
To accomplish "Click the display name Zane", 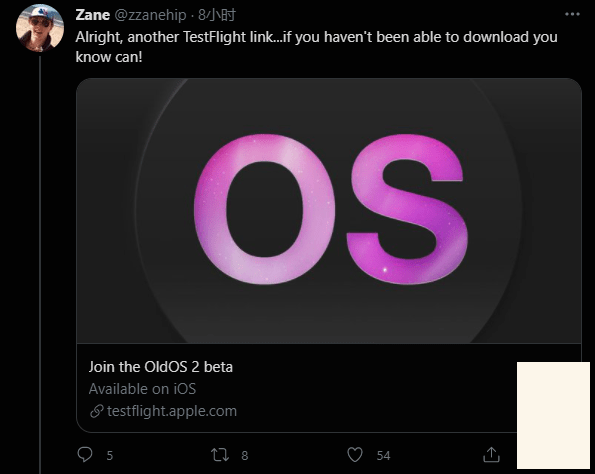I will [x=93, y=15].
